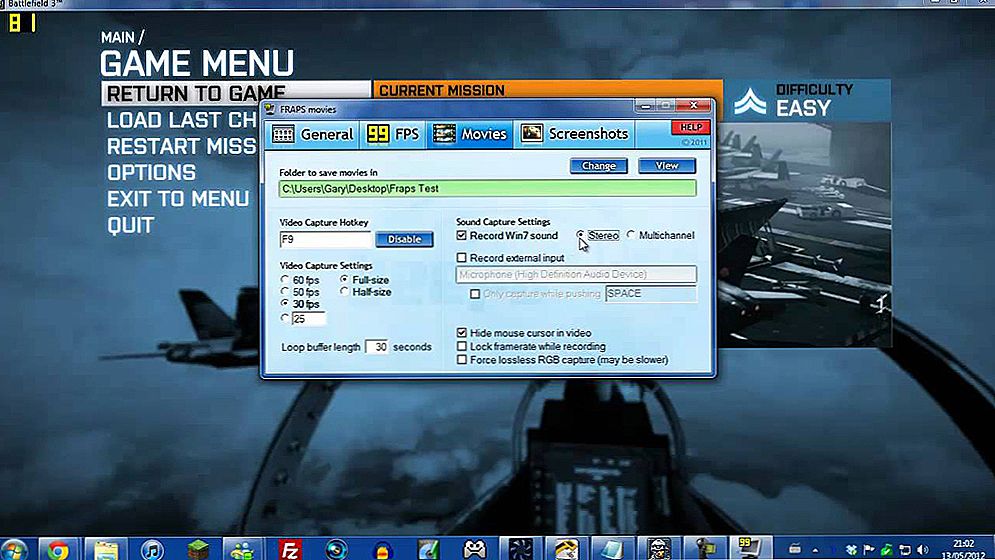Screen dimensions: 995x560
Task: Click the Difficulty Easy rank chevron icon
Action: (750, 102)
